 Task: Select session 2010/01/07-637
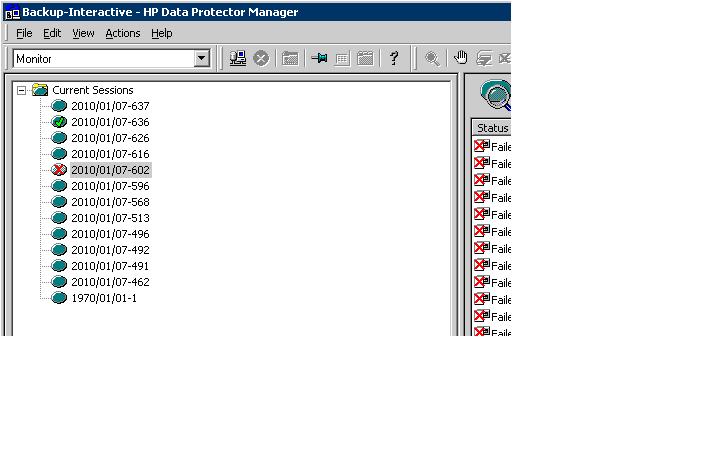click(x=110, y=106)
